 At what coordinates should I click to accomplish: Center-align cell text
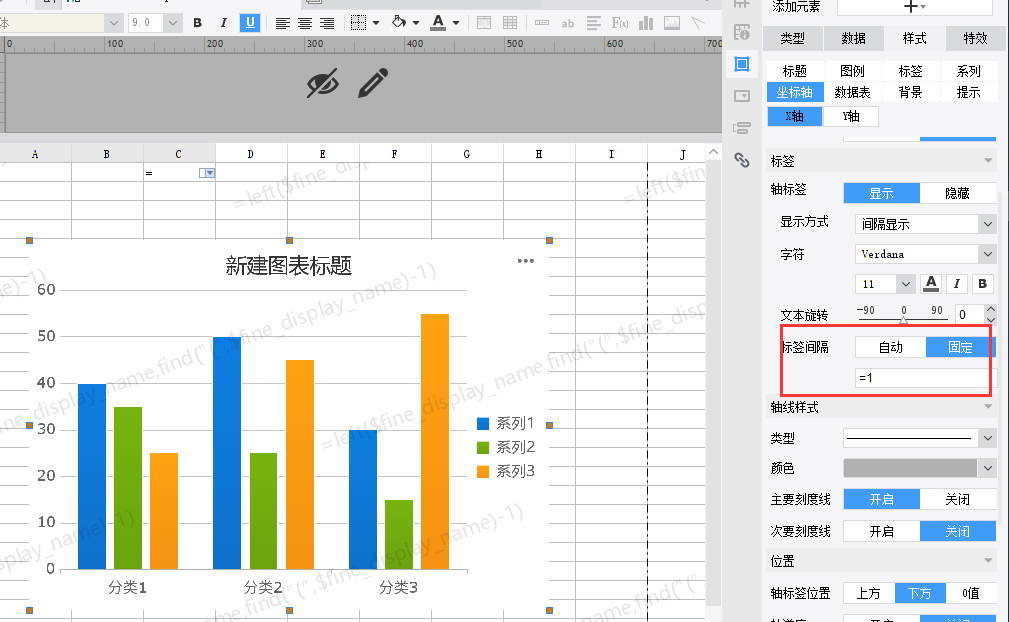coord(305,23)
